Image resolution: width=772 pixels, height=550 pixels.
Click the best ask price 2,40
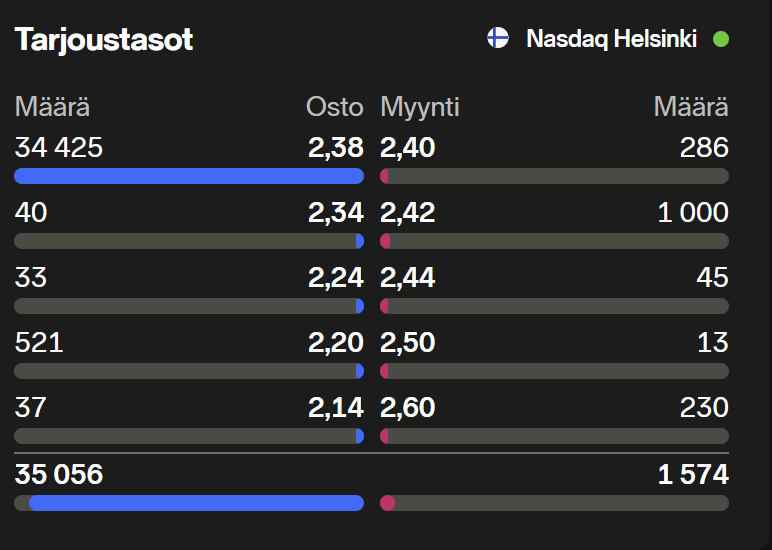pos(408,148)
